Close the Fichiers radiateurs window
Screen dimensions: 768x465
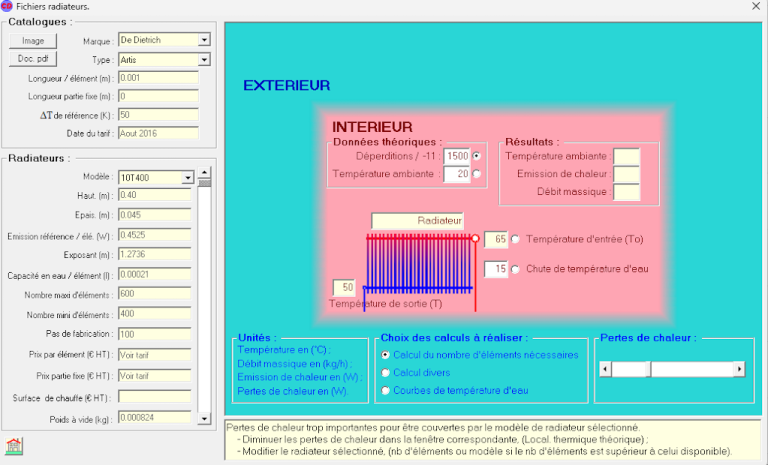(x=756, y=6)
